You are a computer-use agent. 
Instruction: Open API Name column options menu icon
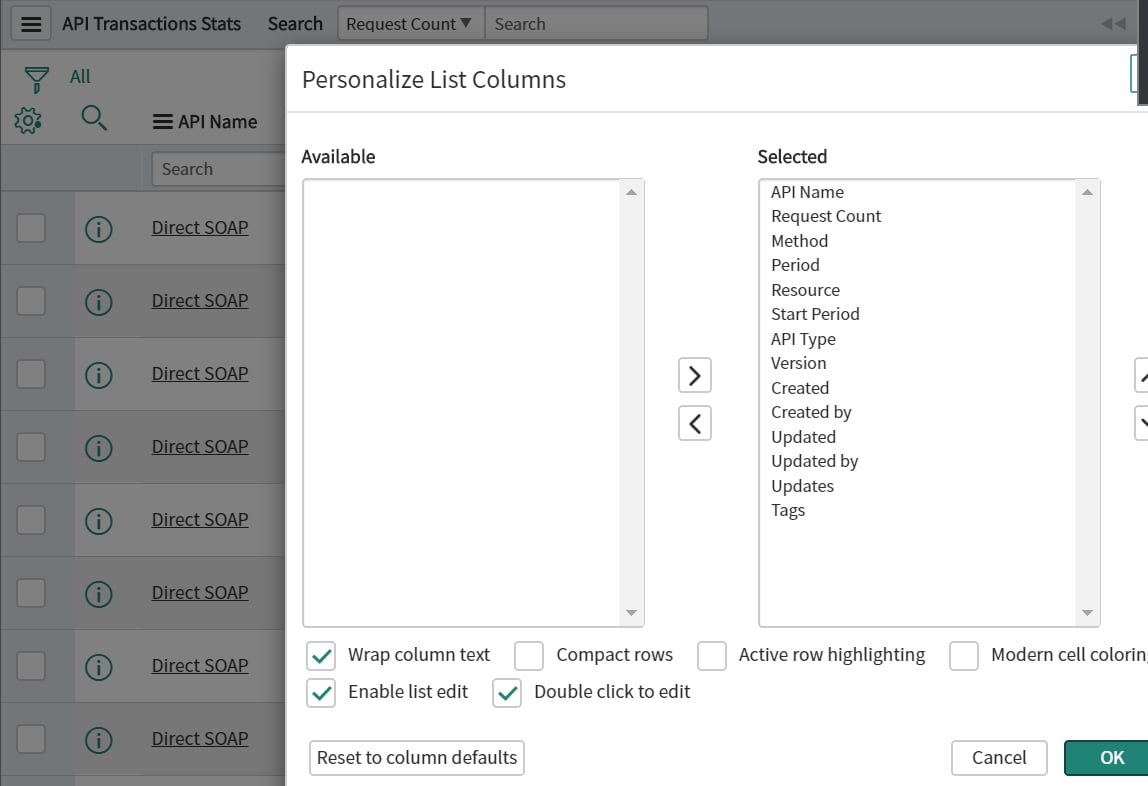coord(163,121)
